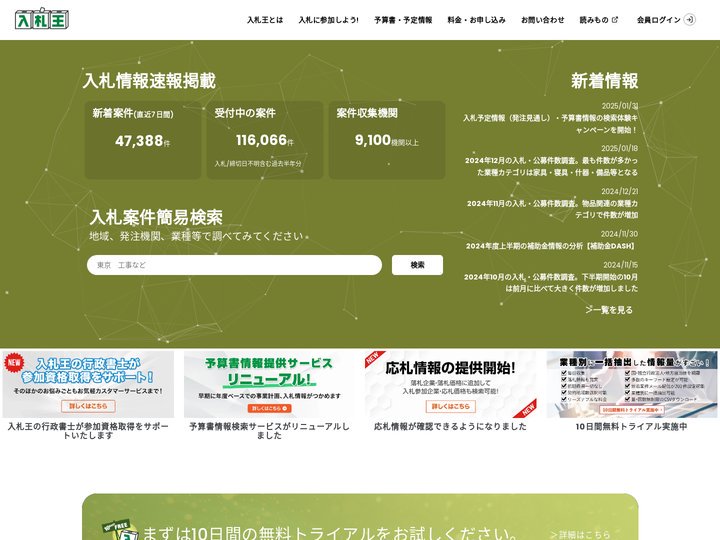Open the 予算書情報提供サービス リニューアル banner
This screenshot has width=720, height=540.
(269, 384)
